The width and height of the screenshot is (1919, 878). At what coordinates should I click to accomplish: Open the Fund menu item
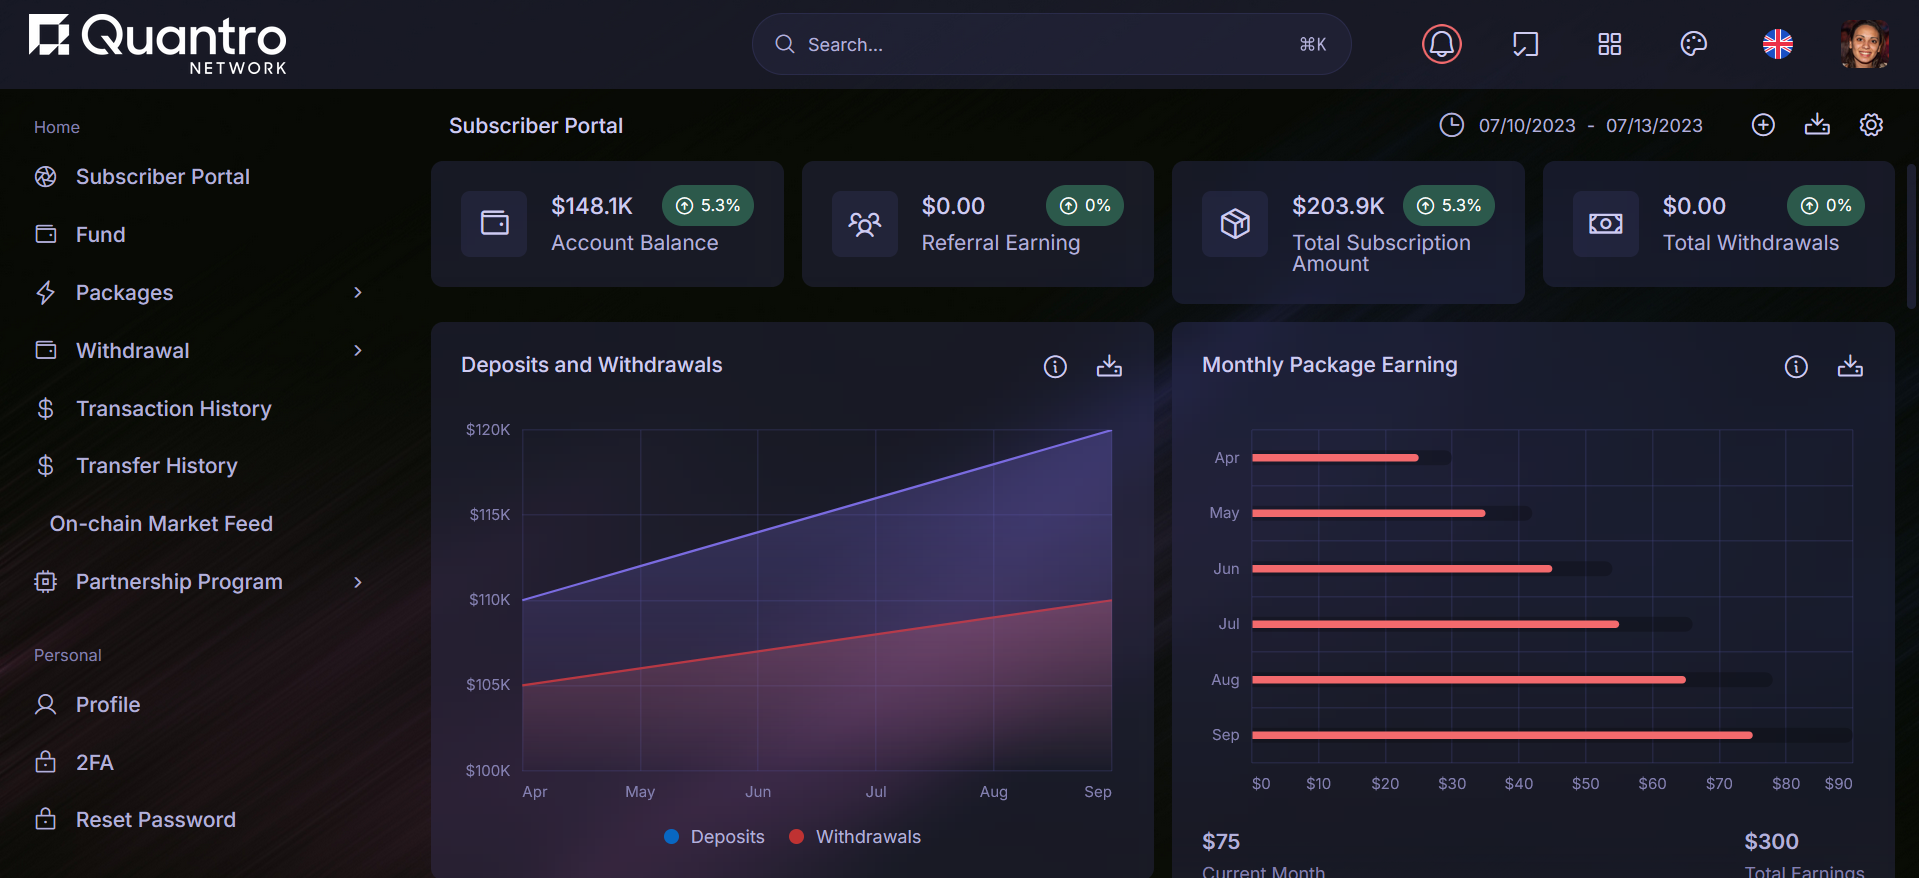coord(100,235)
